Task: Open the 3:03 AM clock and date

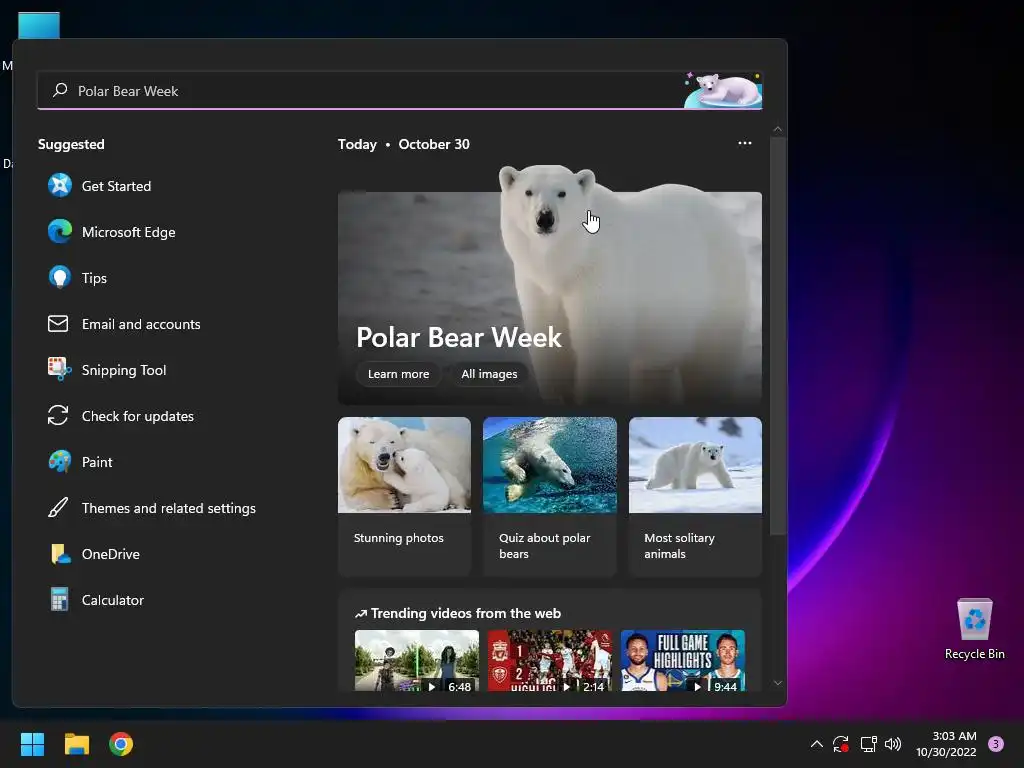Action: 946,744
